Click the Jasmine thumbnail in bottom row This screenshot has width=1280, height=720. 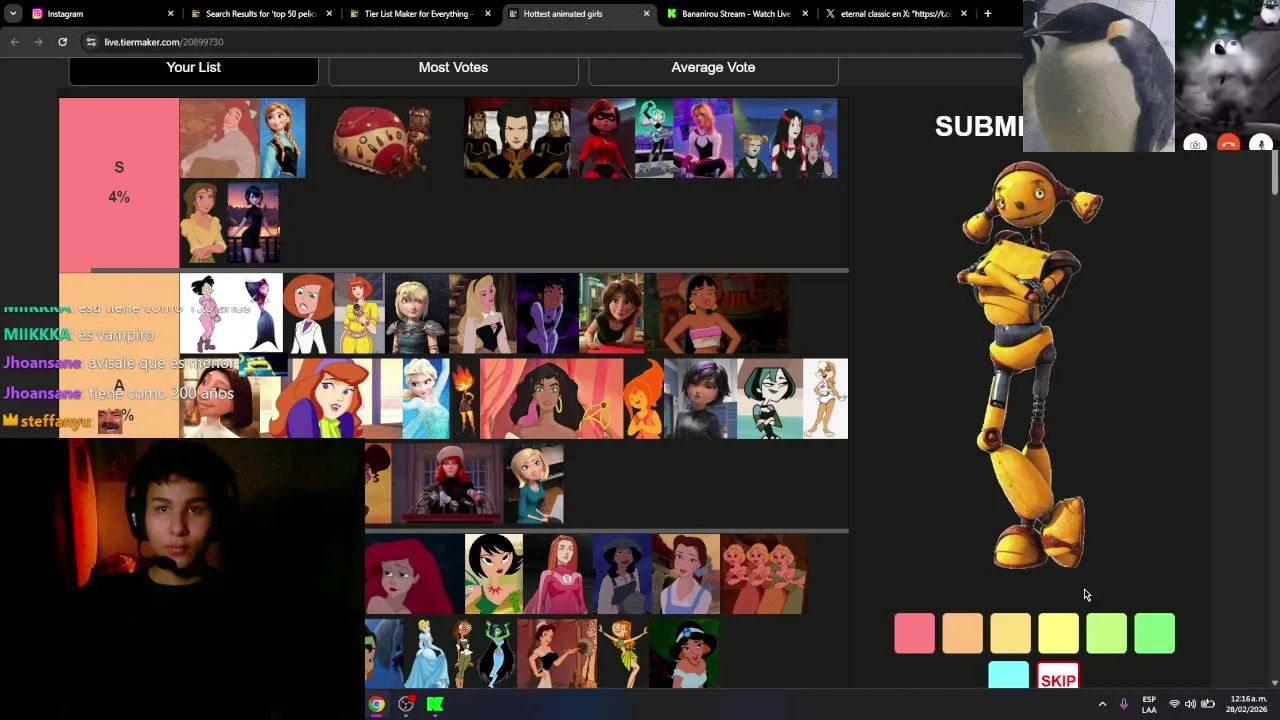pyautogui.click(x=684, y=654)
